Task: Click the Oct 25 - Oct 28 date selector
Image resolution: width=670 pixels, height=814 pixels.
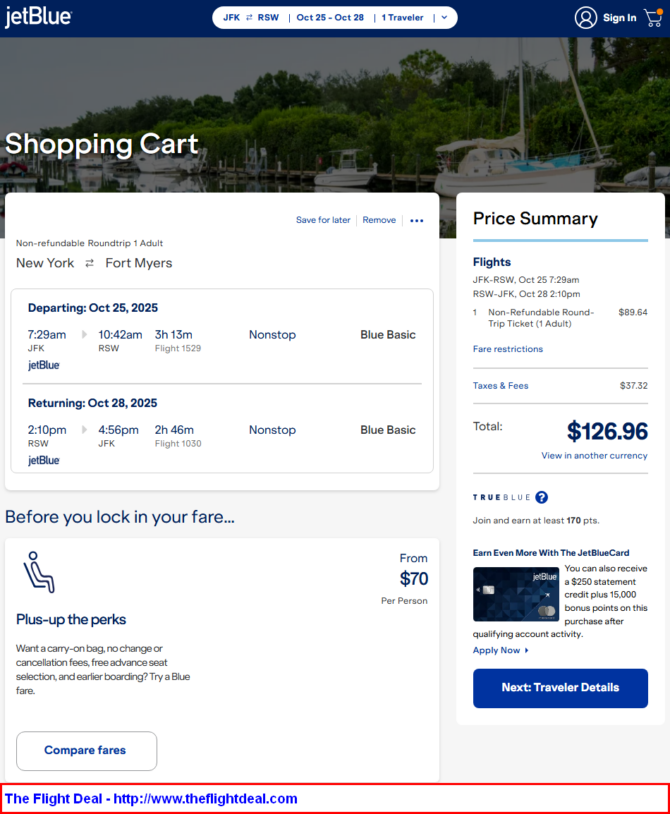Action: [330, 18]
